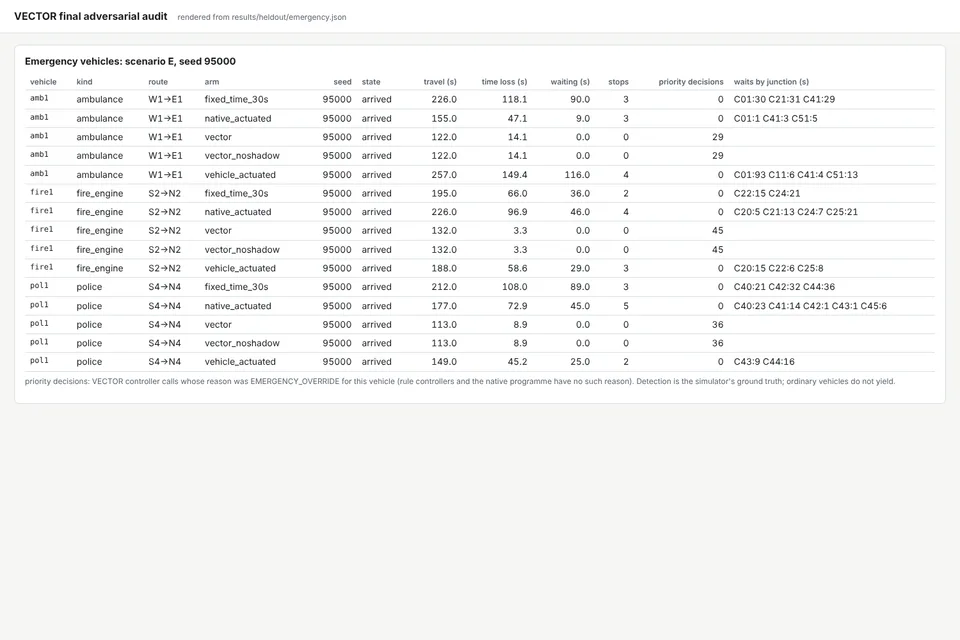Click the "travel (s)" column header

coord(440,81)
